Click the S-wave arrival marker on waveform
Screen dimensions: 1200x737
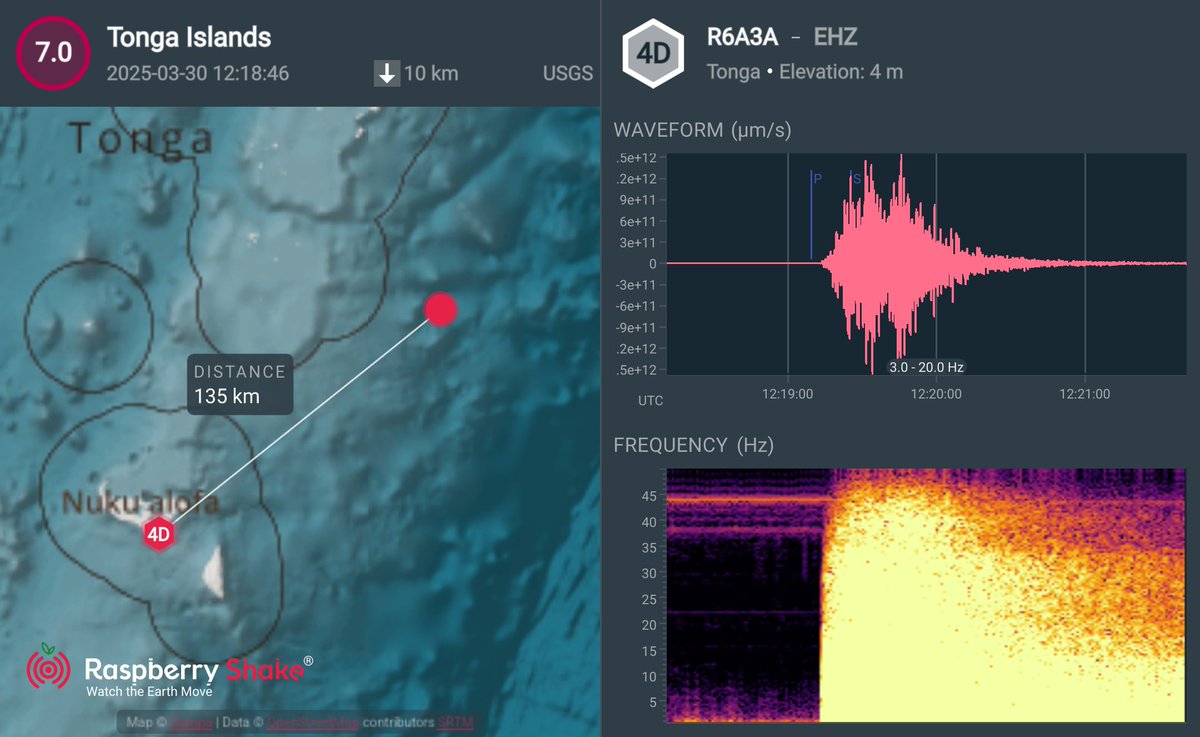click(x=855, y=178)
